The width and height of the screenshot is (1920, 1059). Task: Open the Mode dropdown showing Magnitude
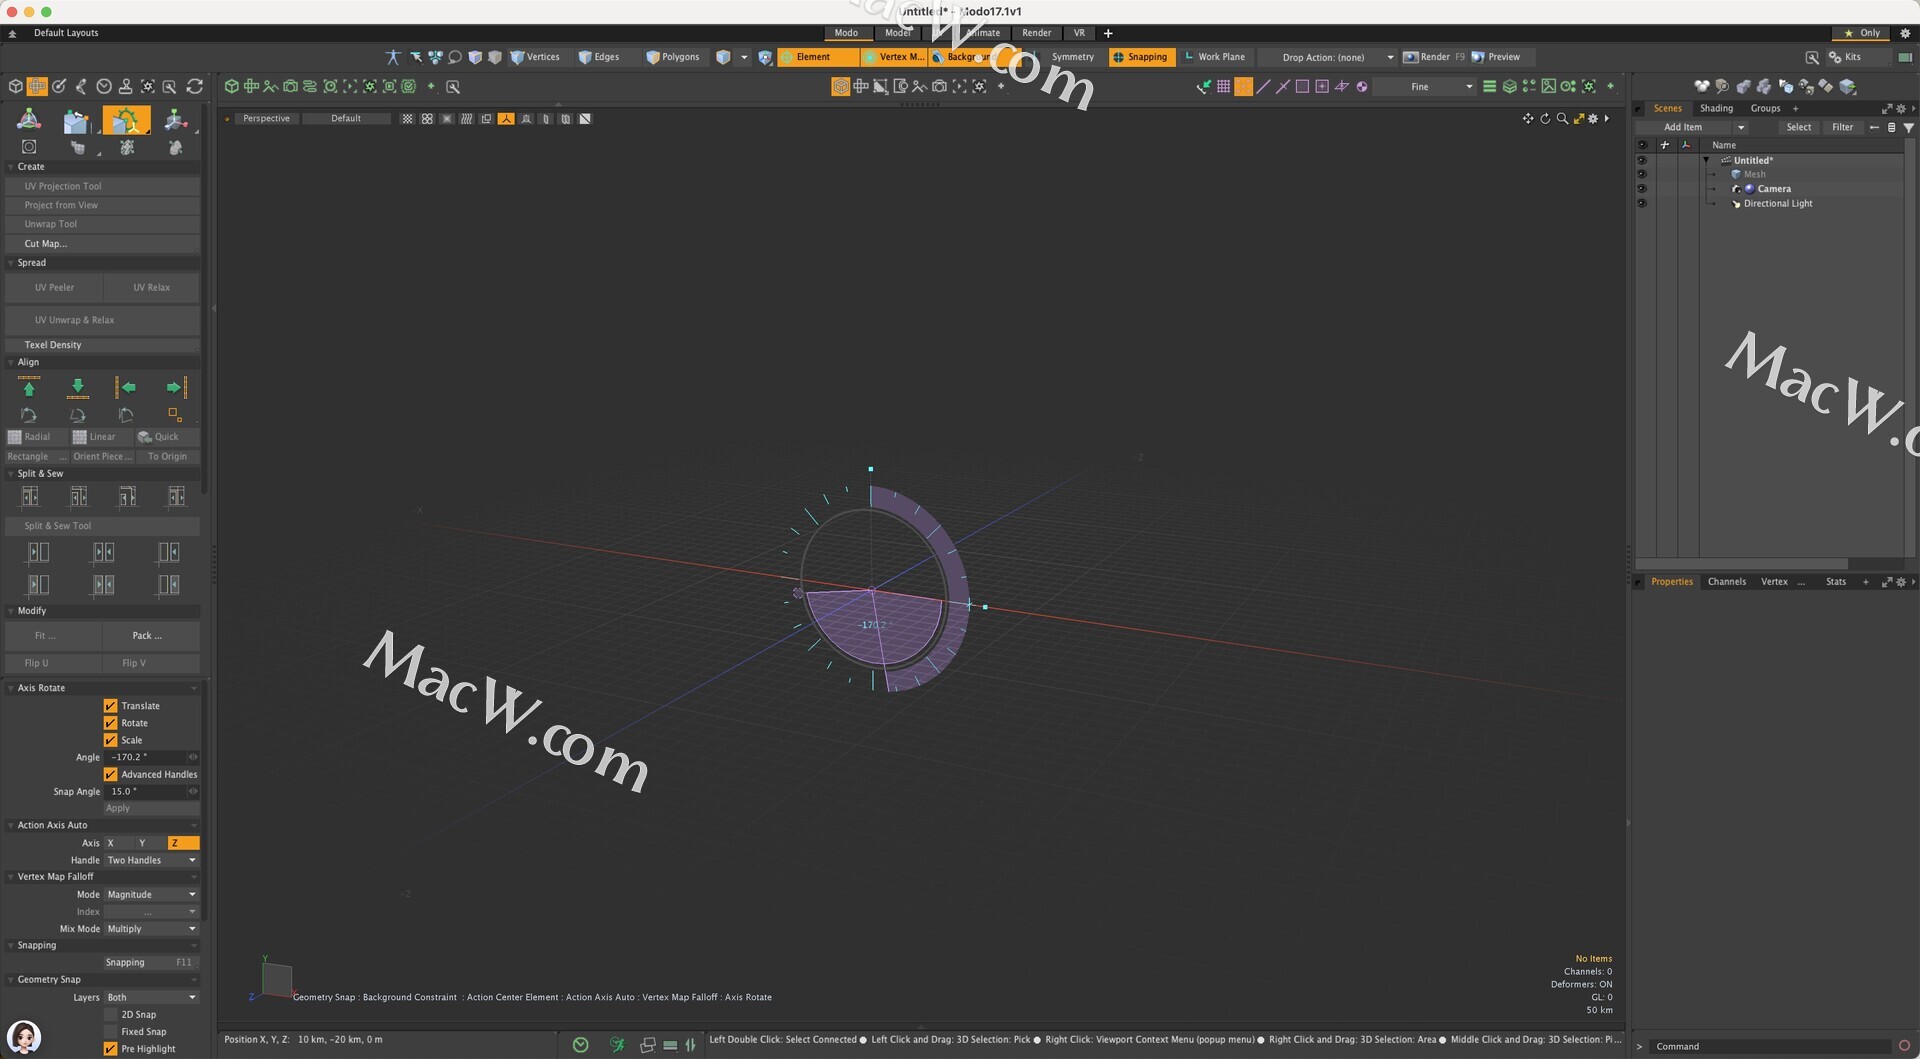click(x=152, y=895)
